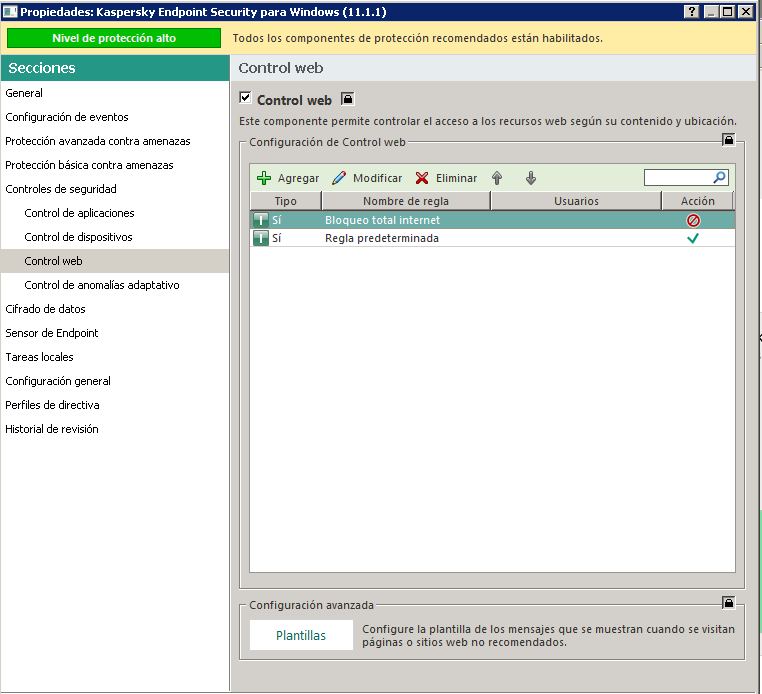Click the help question mark in title bar
This screenshot has height=694, width=762.
click(691, 12)
